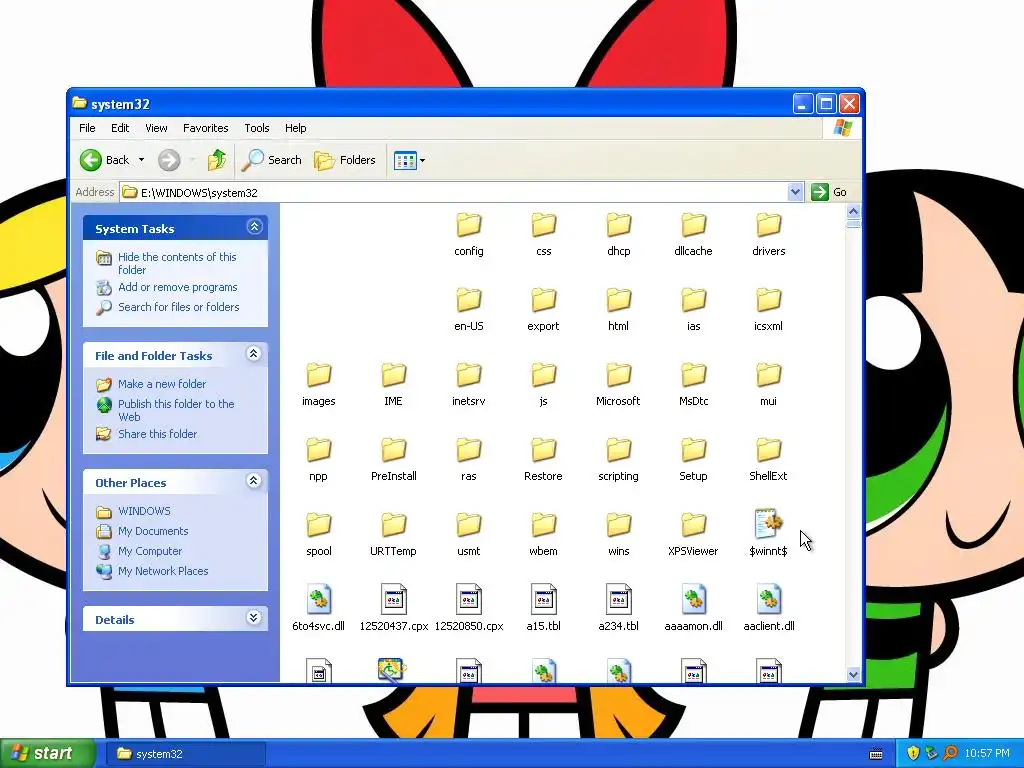Viewport: 1024px width, 768px height.
Task: Open the Search pane
Action: [x=272, y=160]
